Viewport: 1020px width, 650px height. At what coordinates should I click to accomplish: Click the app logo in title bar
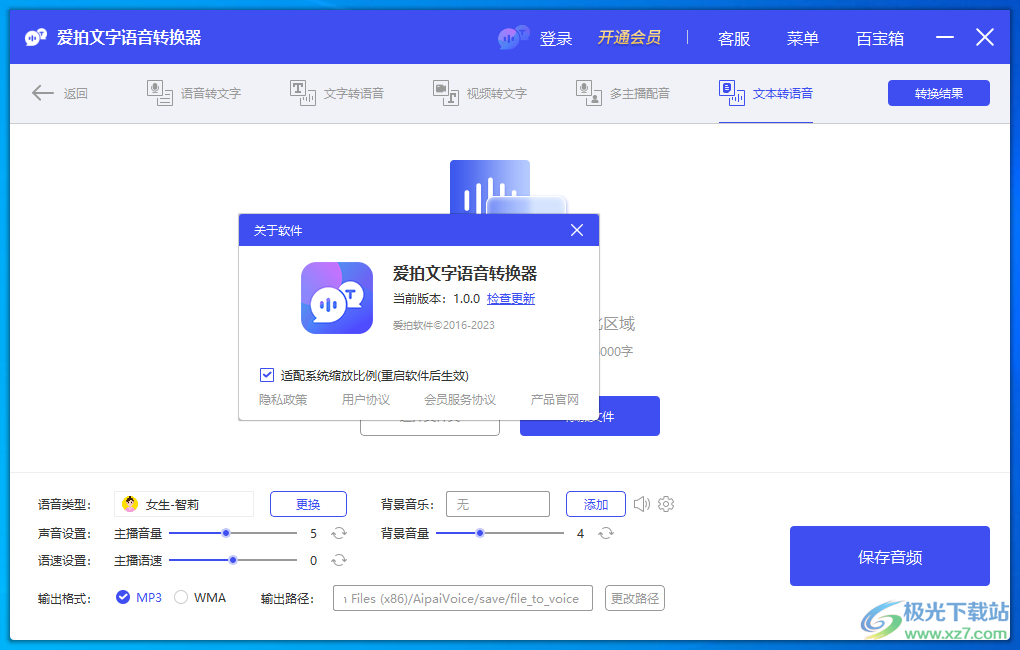coord(36,37)
